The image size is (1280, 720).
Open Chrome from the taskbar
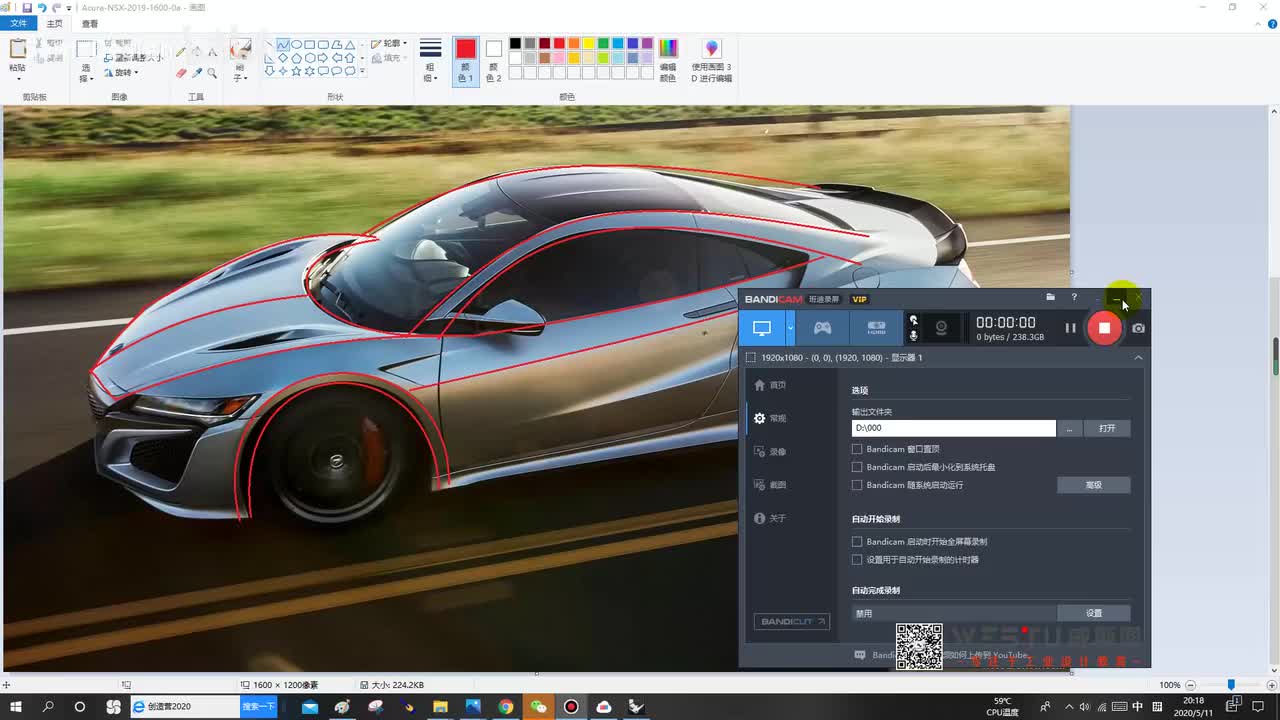506,707
